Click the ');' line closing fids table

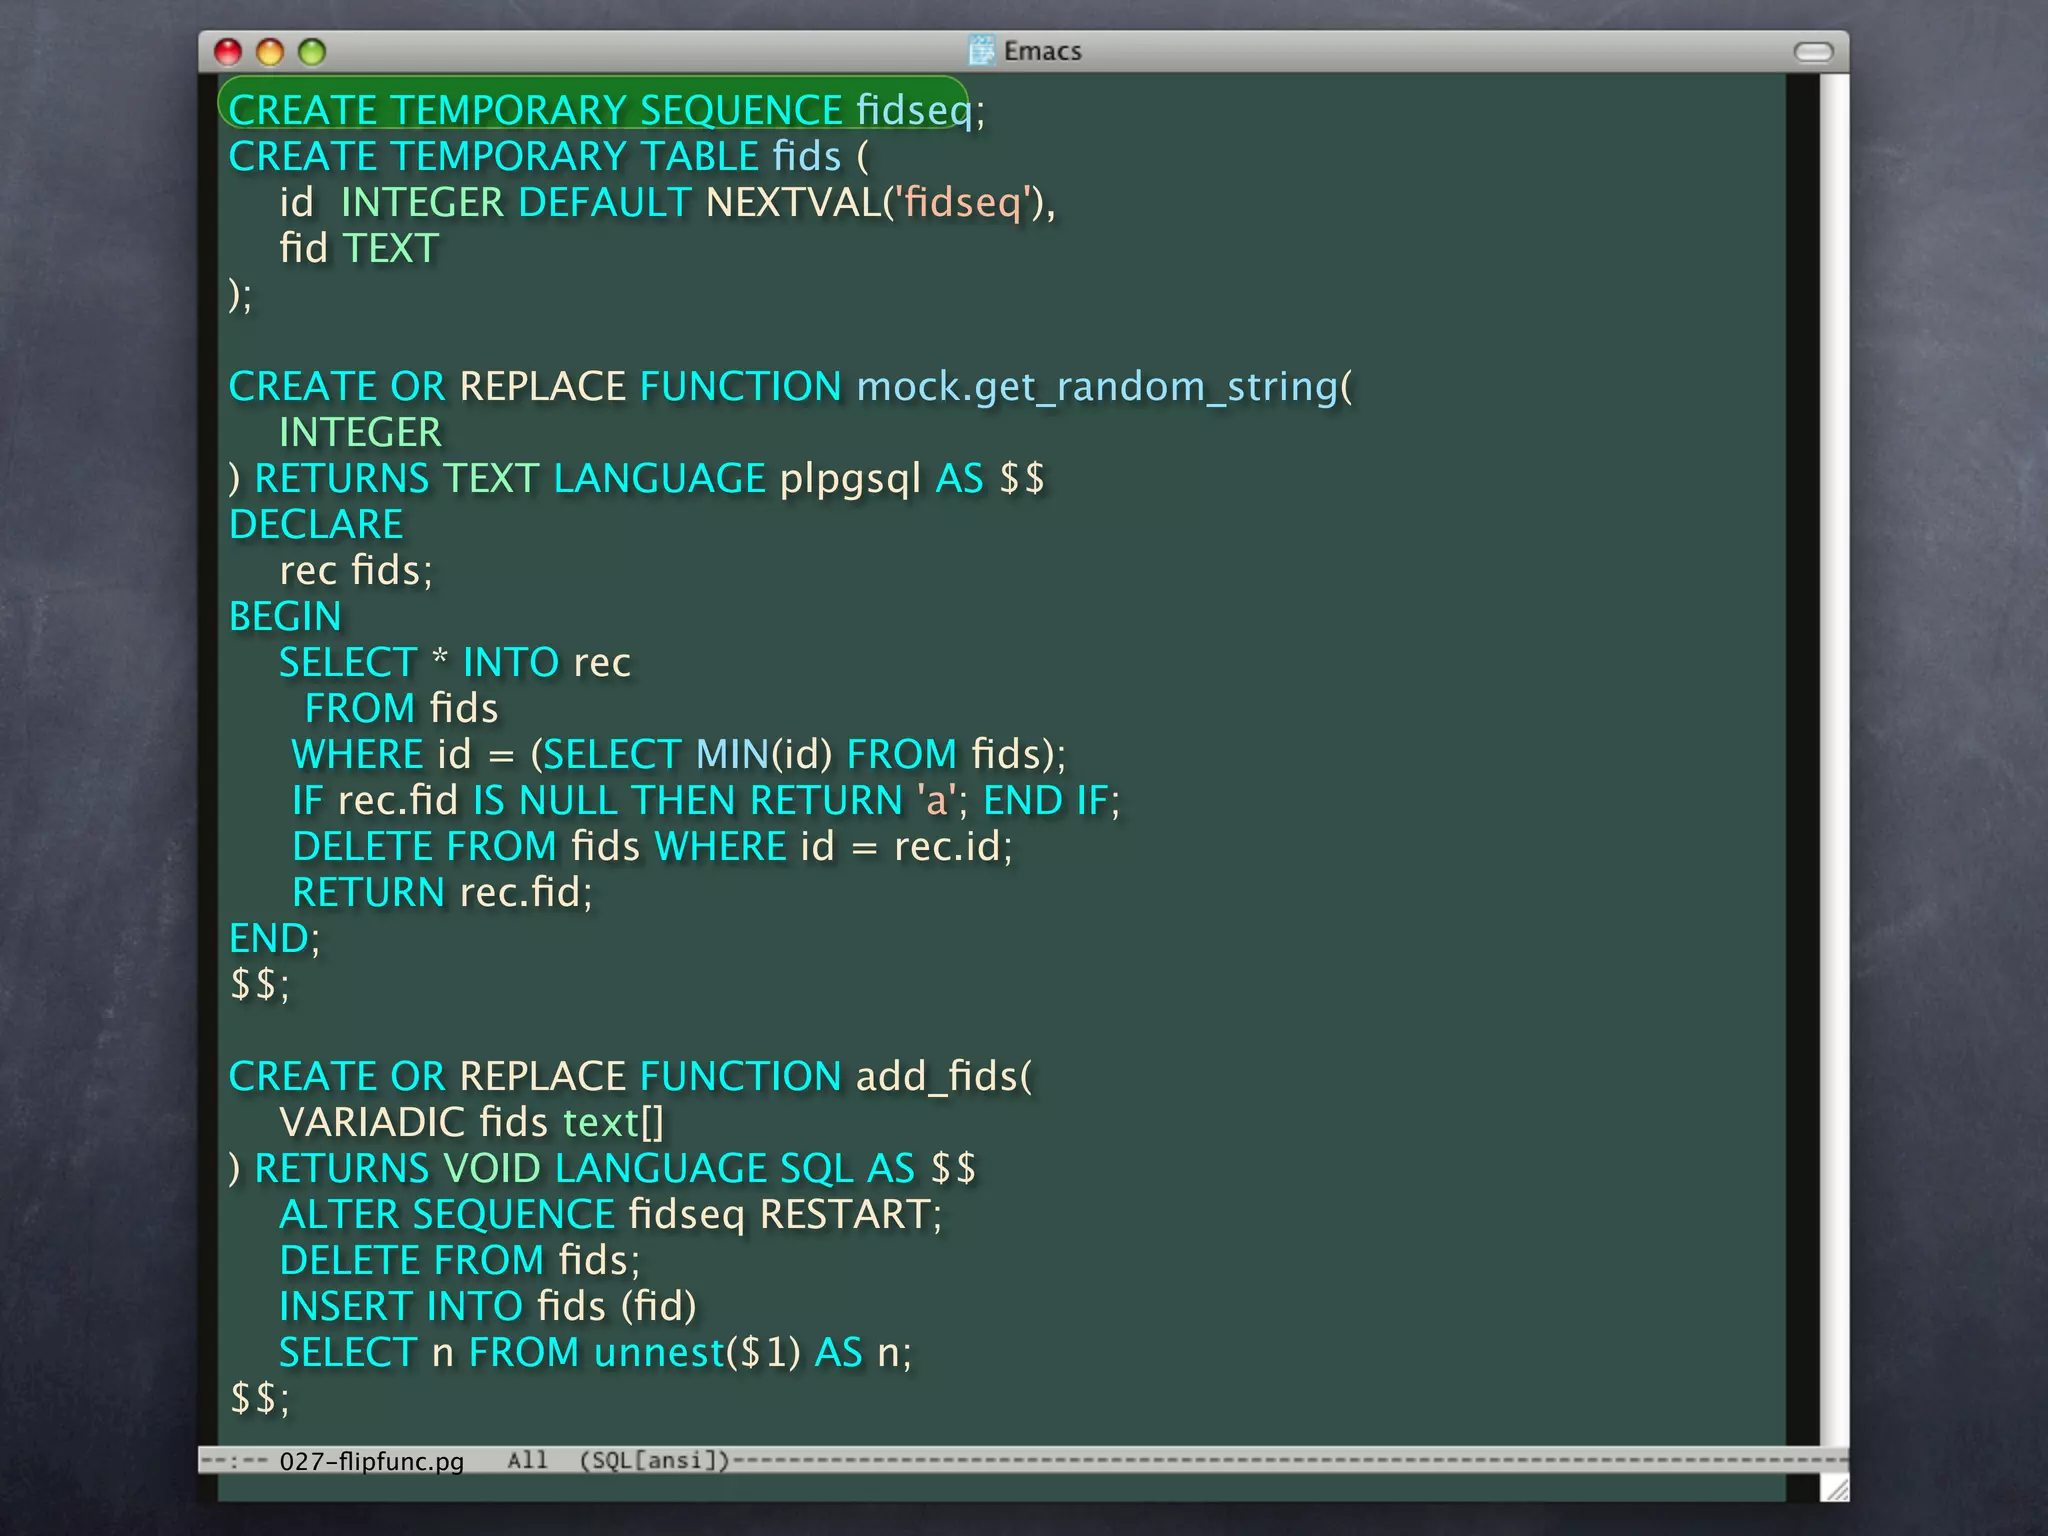[x=241, y=294]
